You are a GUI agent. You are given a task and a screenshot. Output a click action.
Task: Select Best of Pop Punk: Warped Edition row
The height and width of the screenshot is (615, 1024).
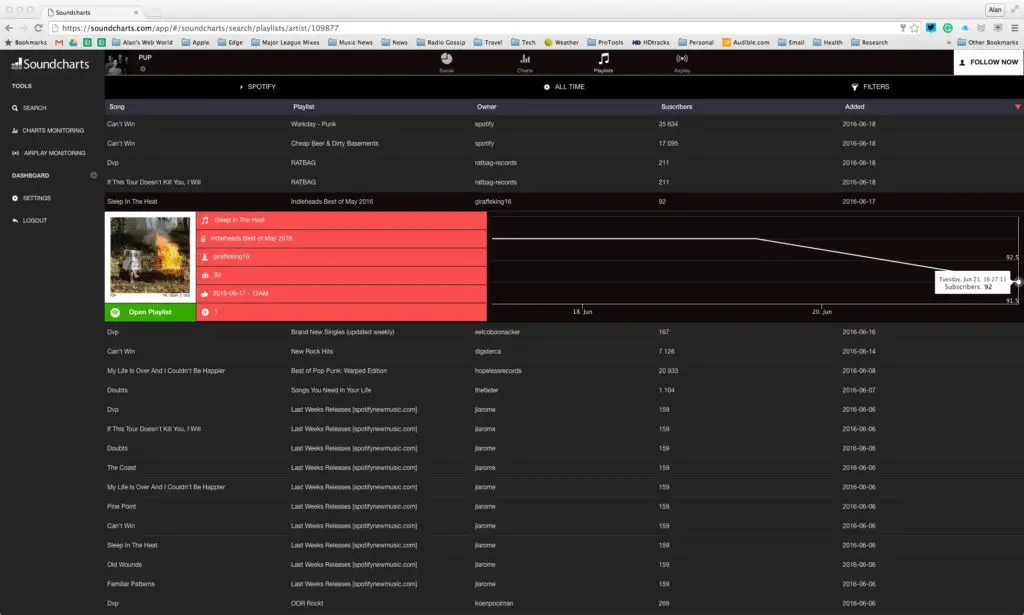pos(564,371)
